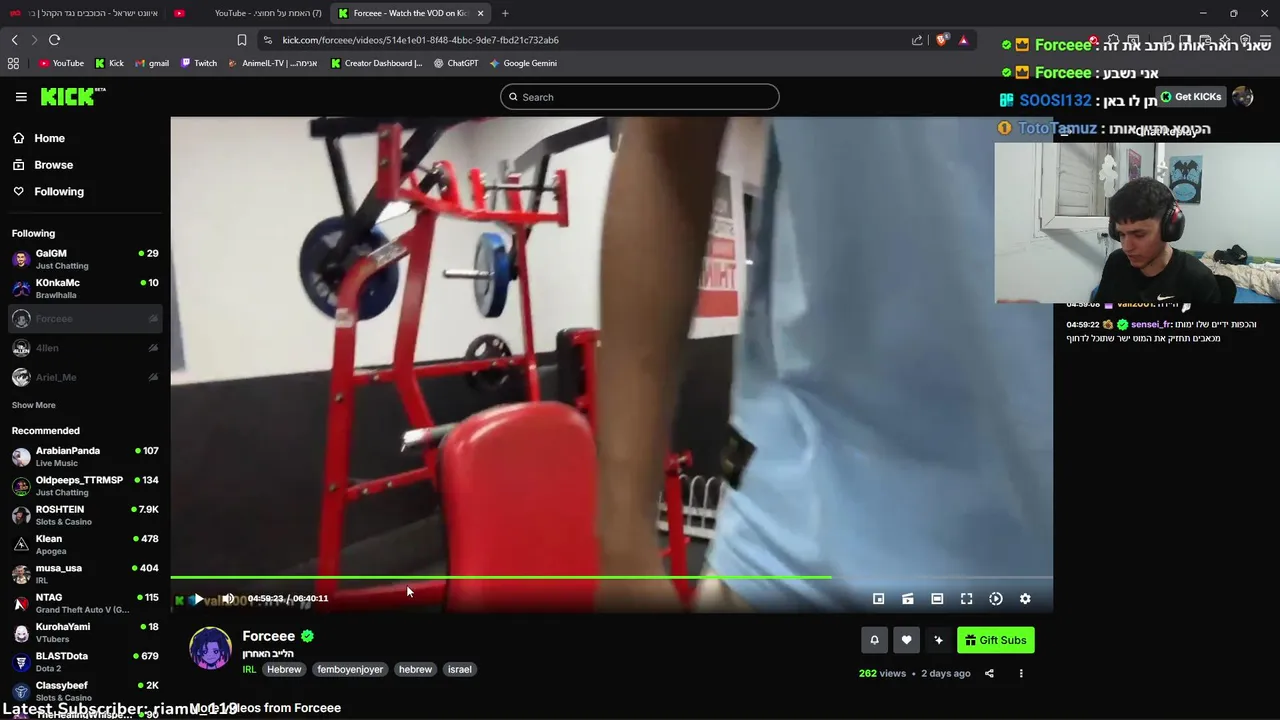Click the Get KICKs button
The image size is (1280, 720).
pyautogui.click(x=1190, y=97)
